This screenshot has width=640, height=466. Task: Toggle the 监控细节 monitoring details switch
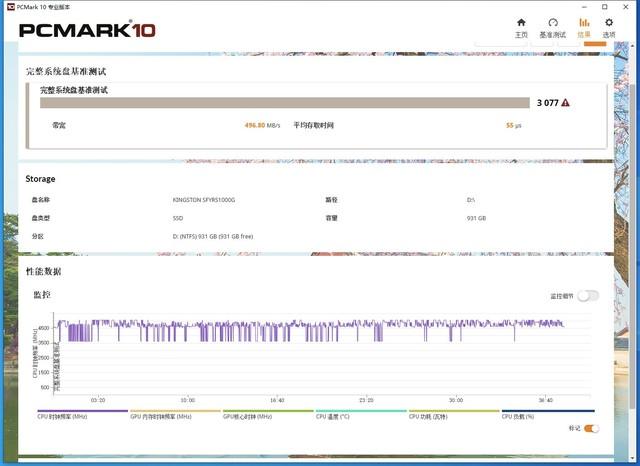coord(588,296)
